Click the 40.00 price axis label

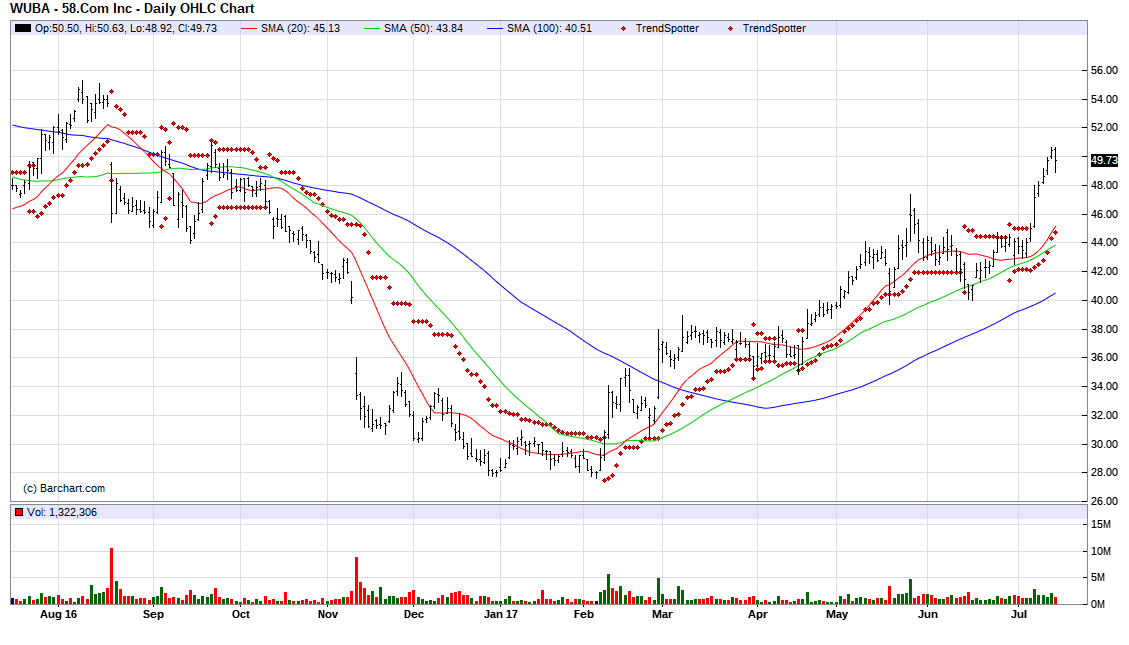tap(1105, 300)
